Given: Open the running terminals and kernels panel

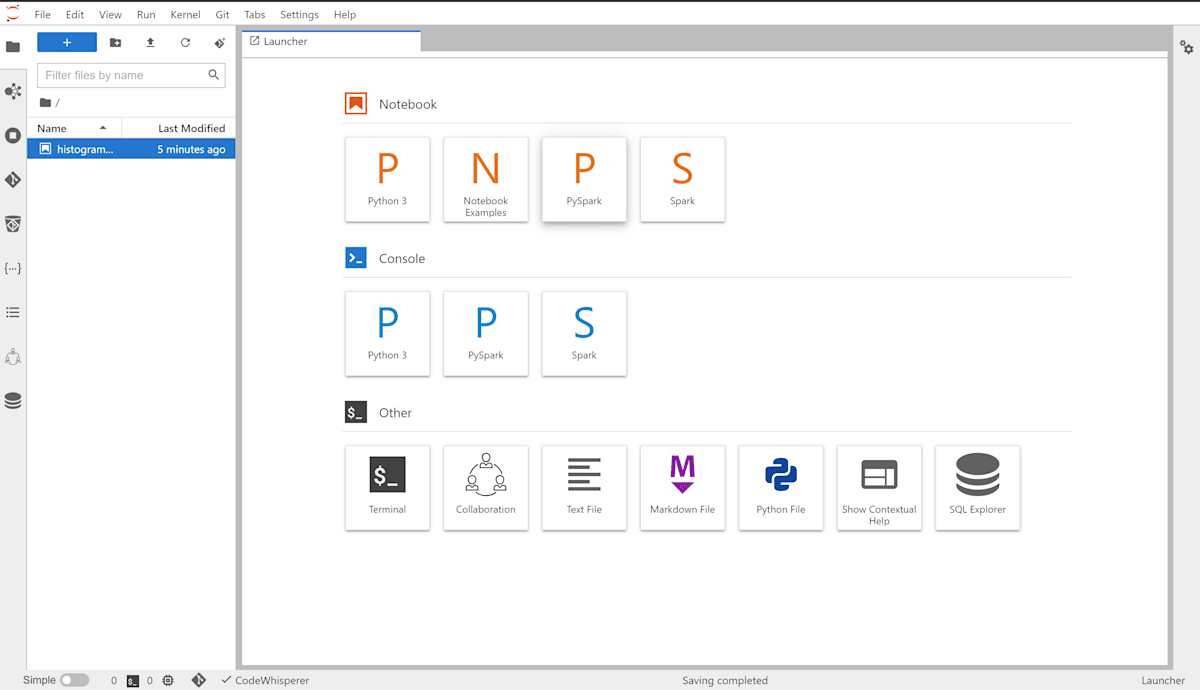Looking at the screenshot, I should click(x=13, y=135).
